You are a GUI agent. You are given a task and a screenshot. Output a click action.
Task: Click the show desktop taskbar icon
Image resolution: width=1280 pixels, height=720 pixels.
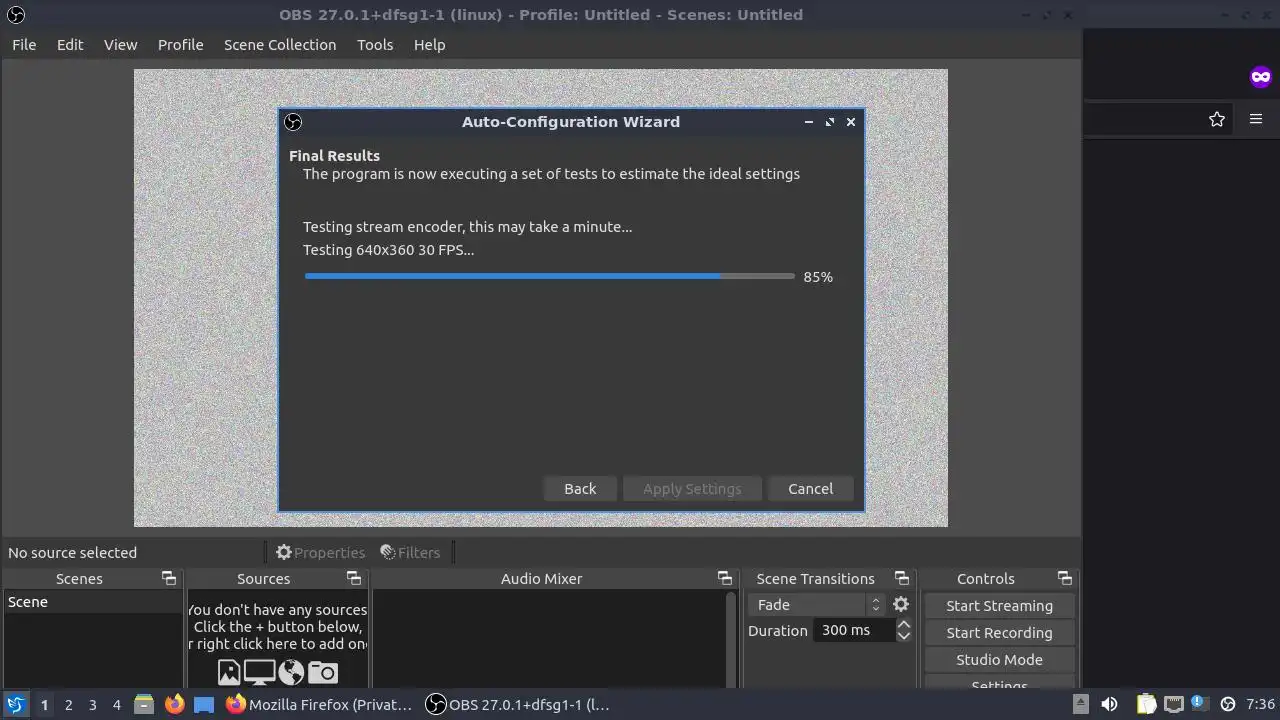coord(204,704)
